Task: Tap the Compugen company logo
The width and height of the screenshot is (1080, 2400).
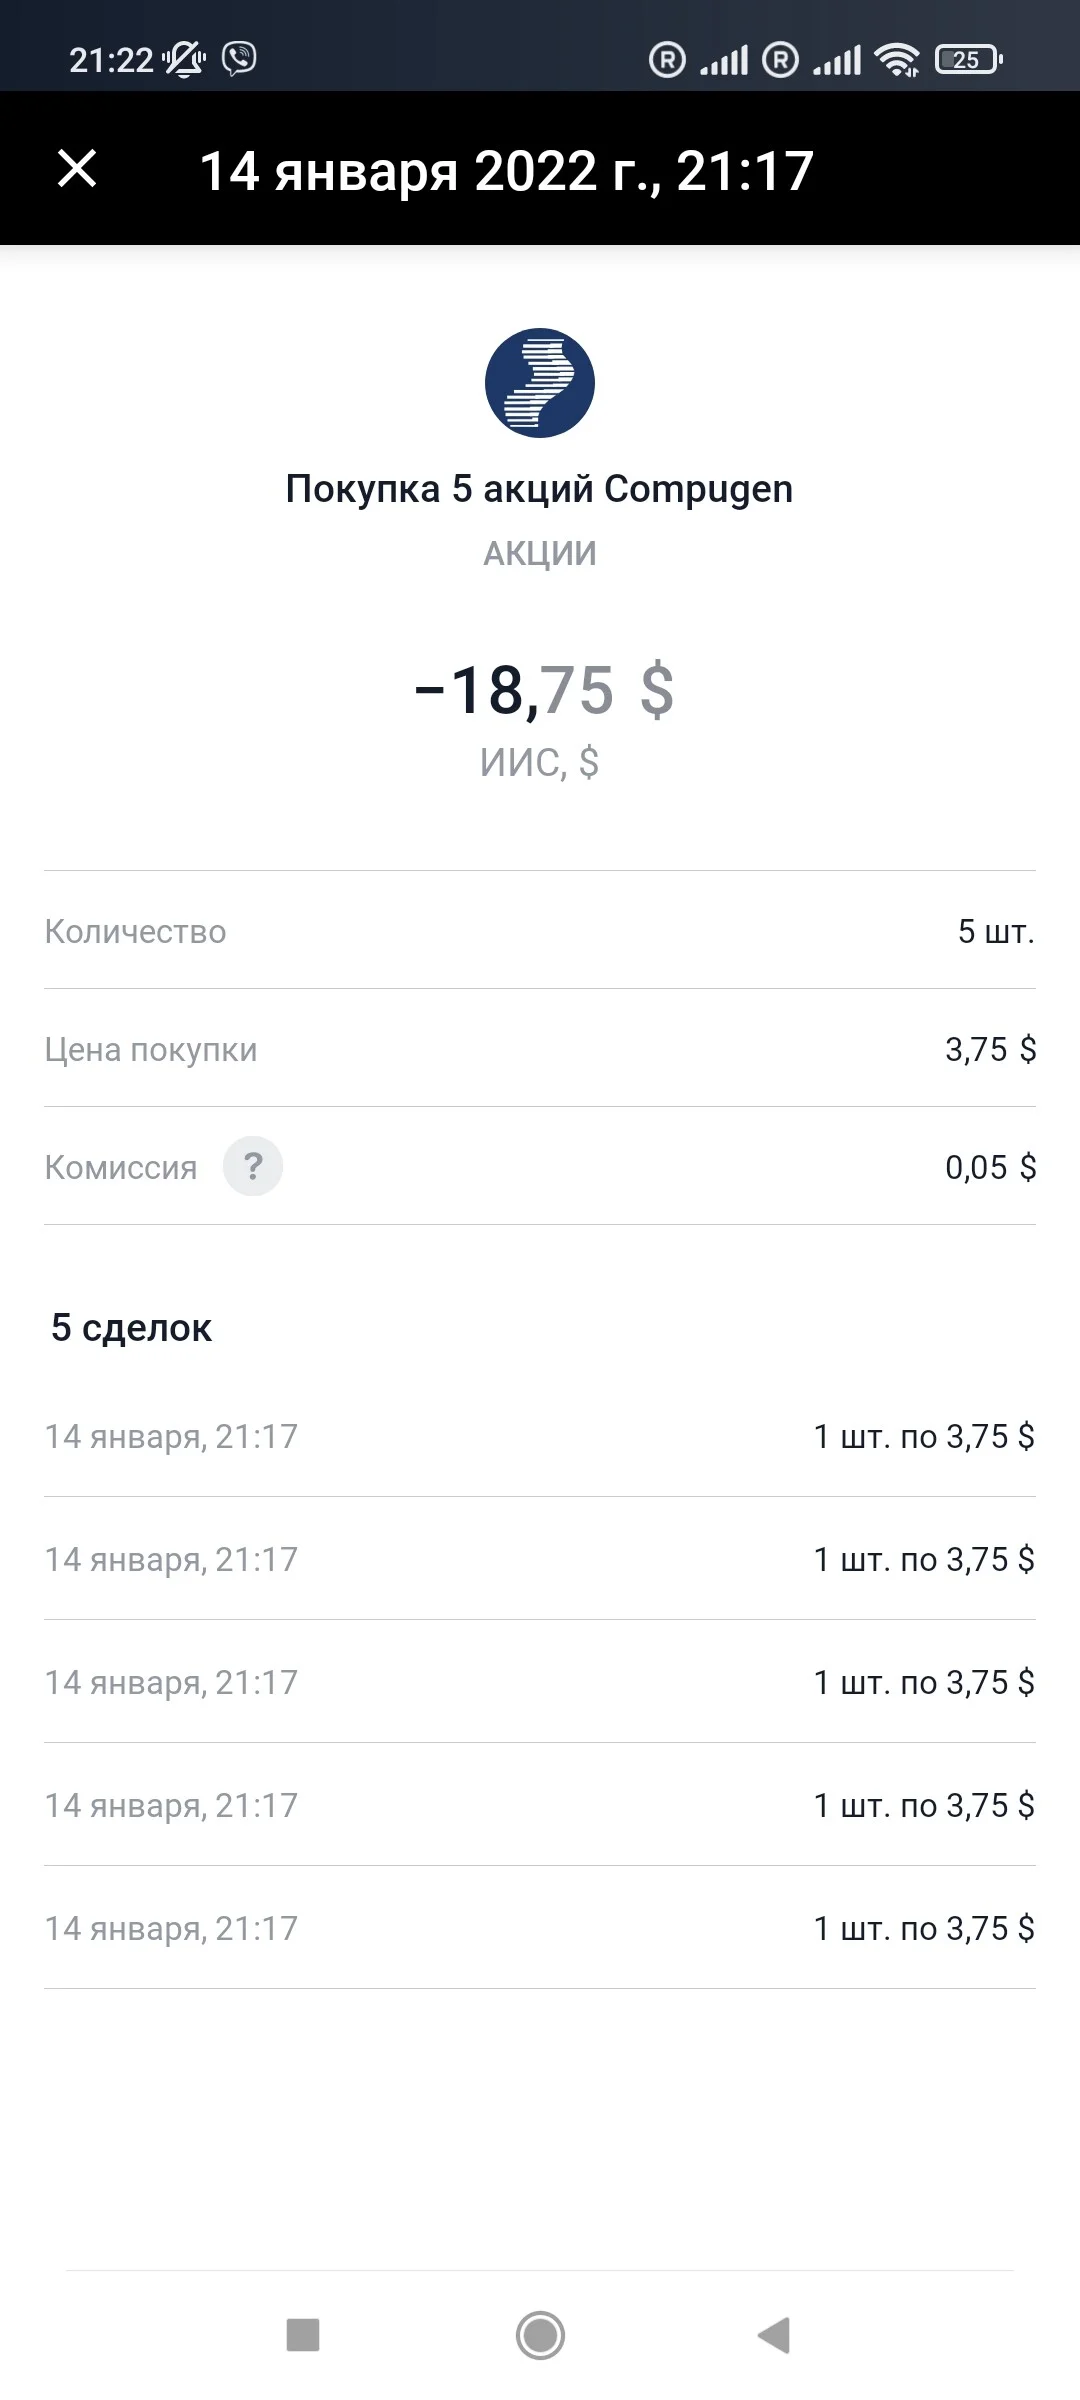Action: pyautogui.click(x=540, y=383)
